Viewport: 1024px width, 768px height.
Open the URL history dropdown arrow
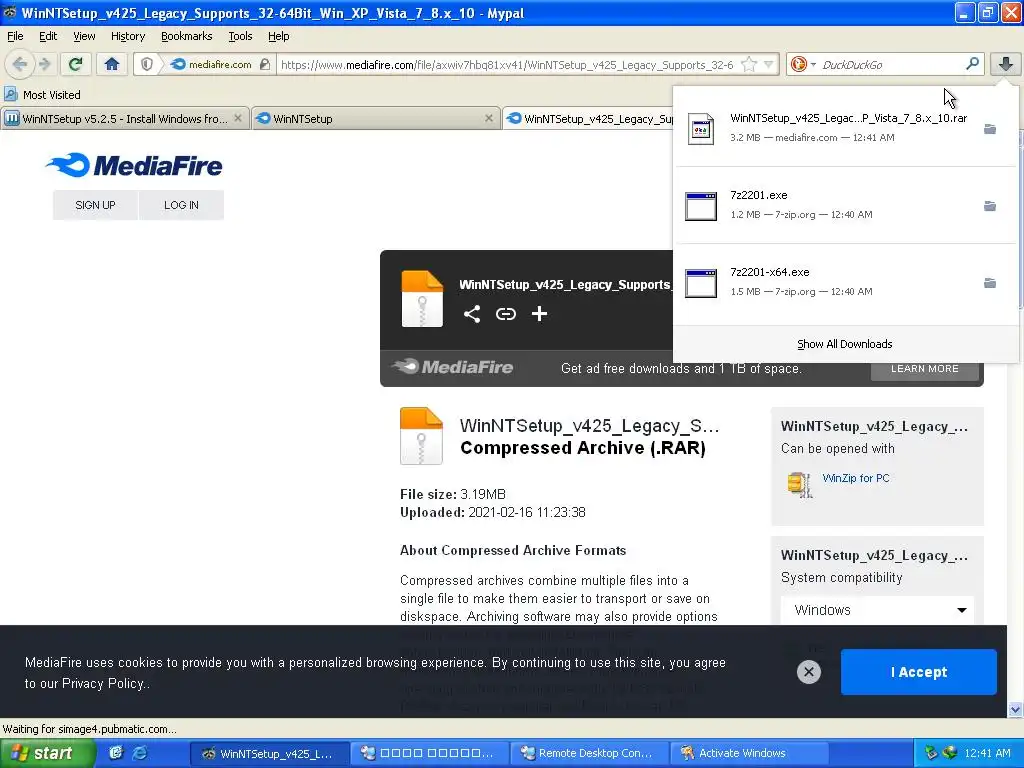769,64
